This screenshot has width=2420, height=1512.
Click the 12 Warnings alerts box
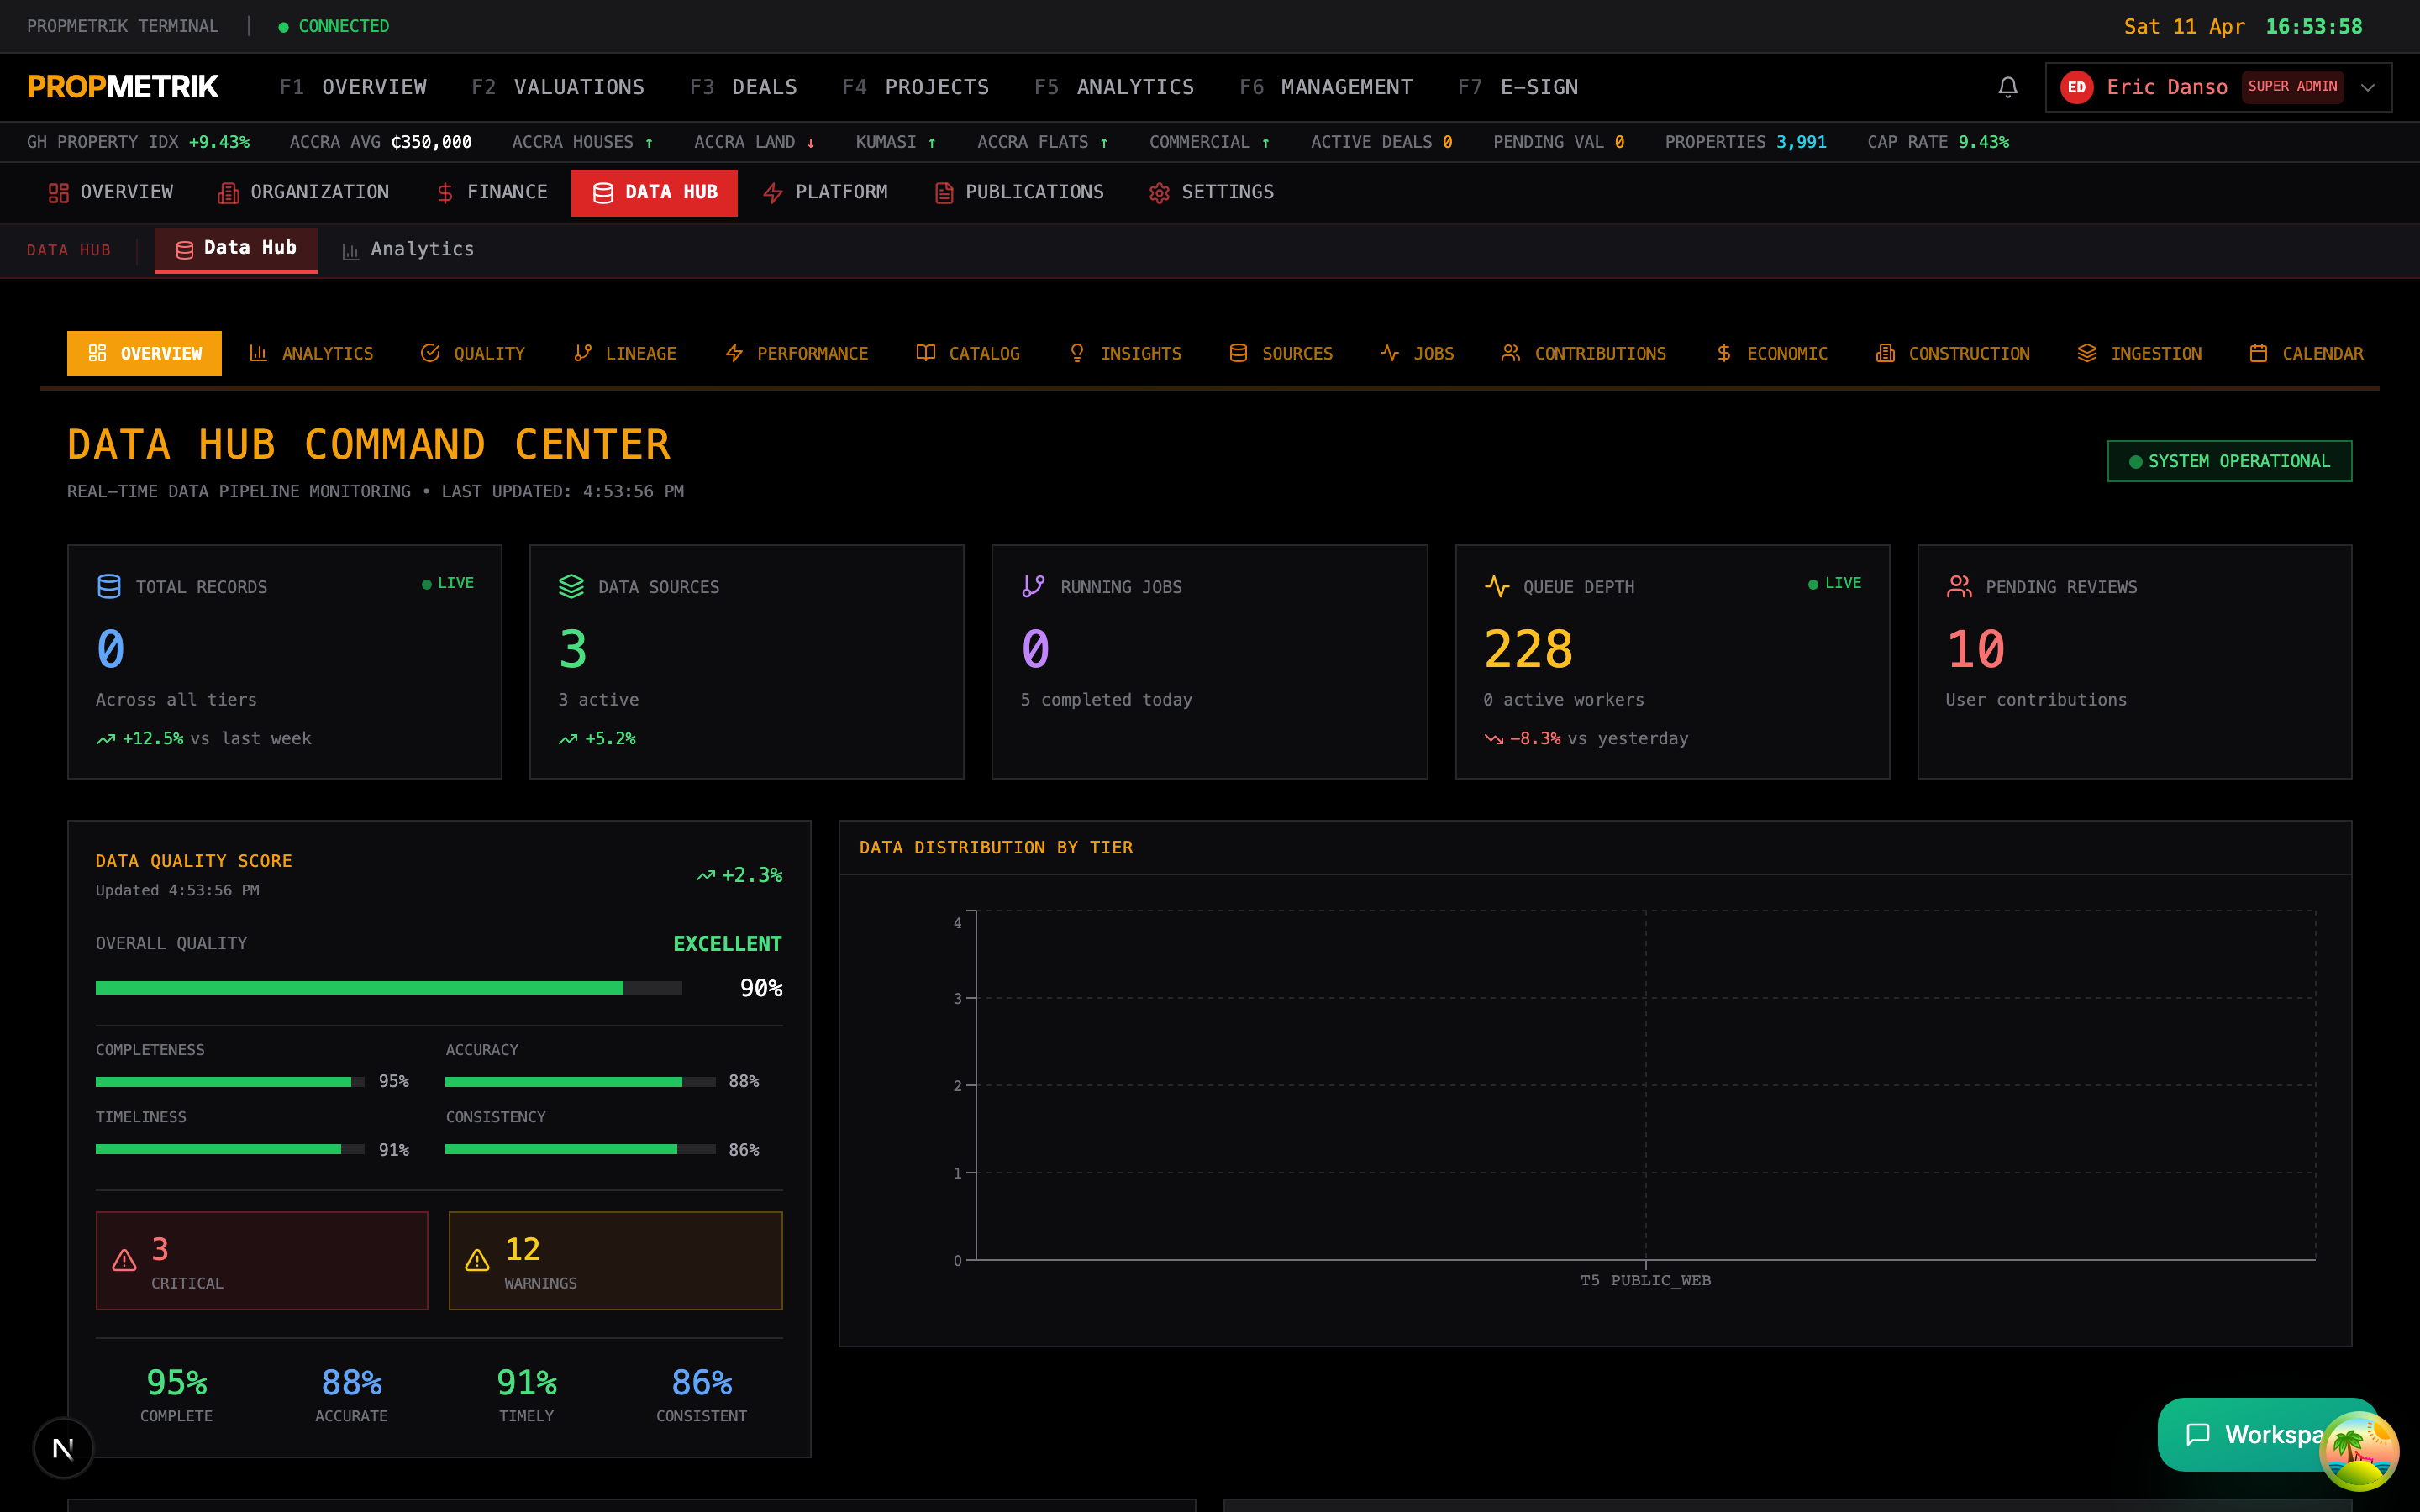[x=616, y=1261]
